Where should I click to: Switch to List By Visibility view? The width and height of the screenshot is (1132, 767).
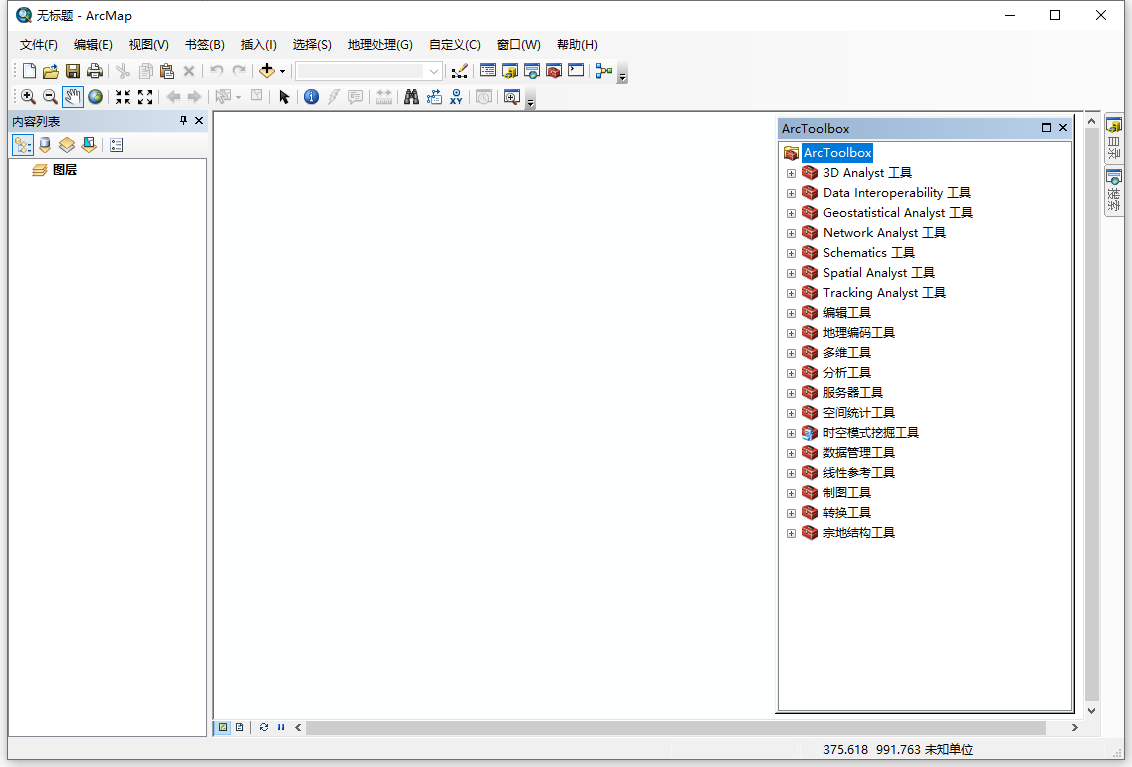point(66,145)
